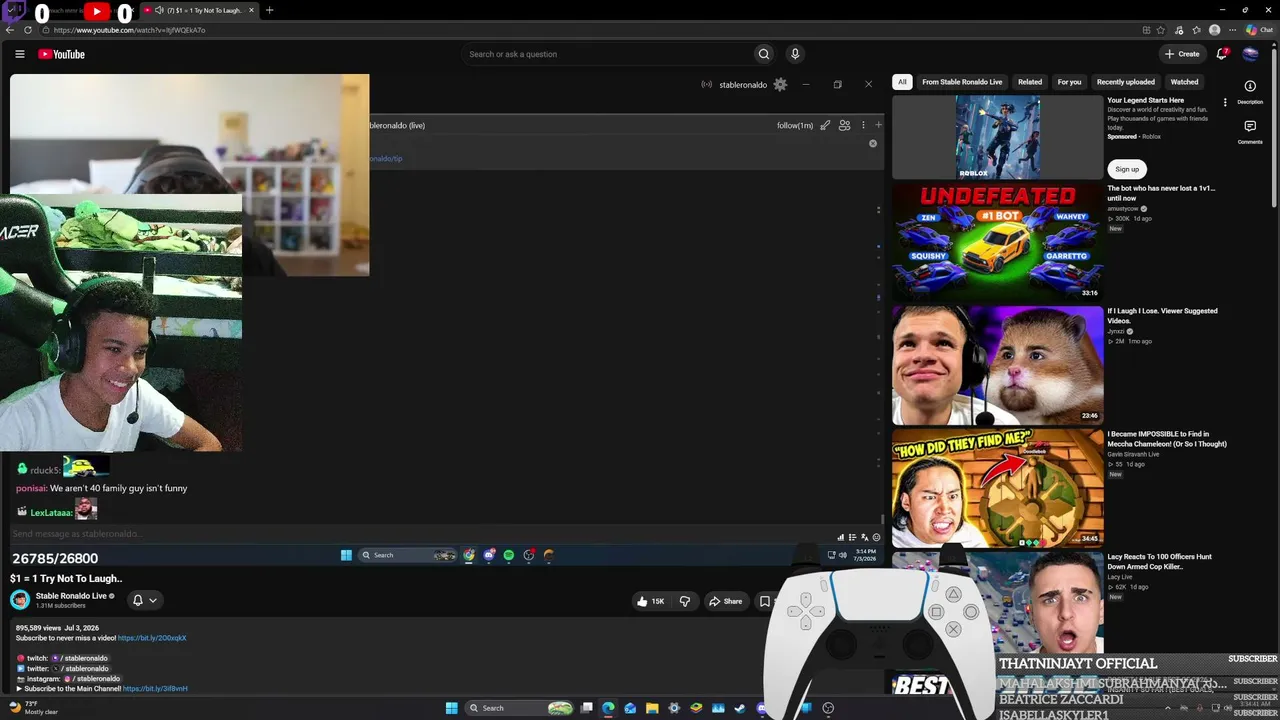Follow the bit.ly/2O0xqkX subscribe link

click(x=152, y=638)
